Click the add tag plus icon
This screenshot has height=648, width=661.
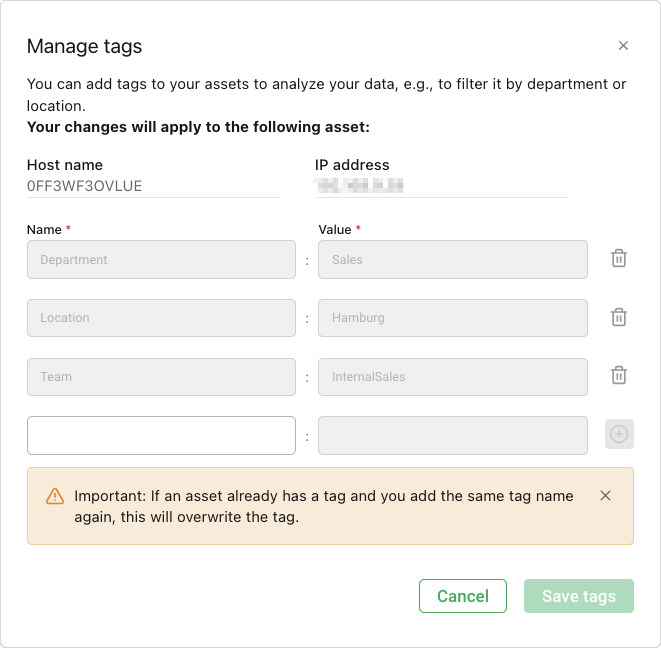tap(619, 434)
